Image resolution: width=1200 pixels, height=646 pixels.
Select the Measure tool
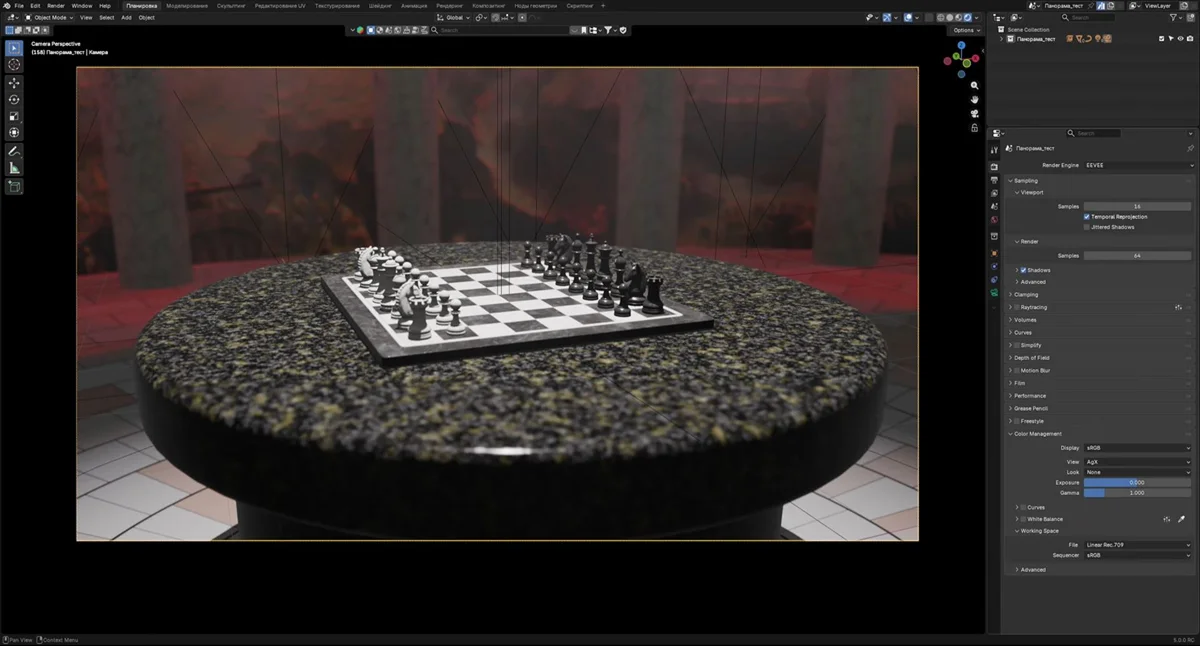click(x=14, y=168)
